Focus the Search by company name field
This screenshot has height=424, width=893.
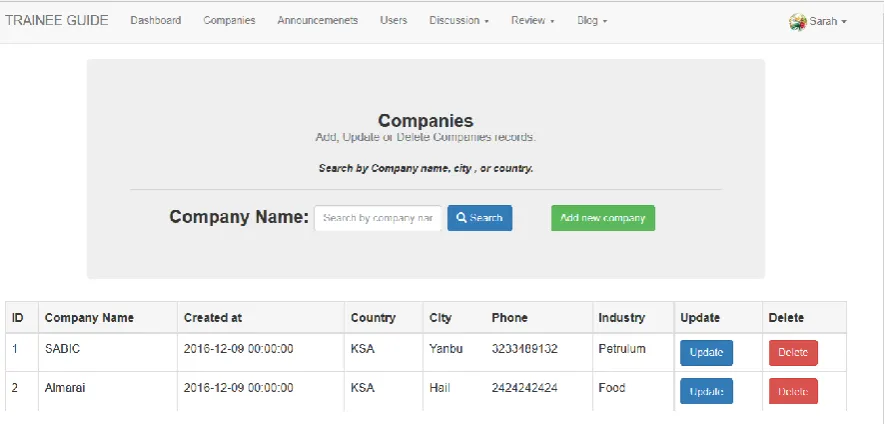tap(378, 218)
